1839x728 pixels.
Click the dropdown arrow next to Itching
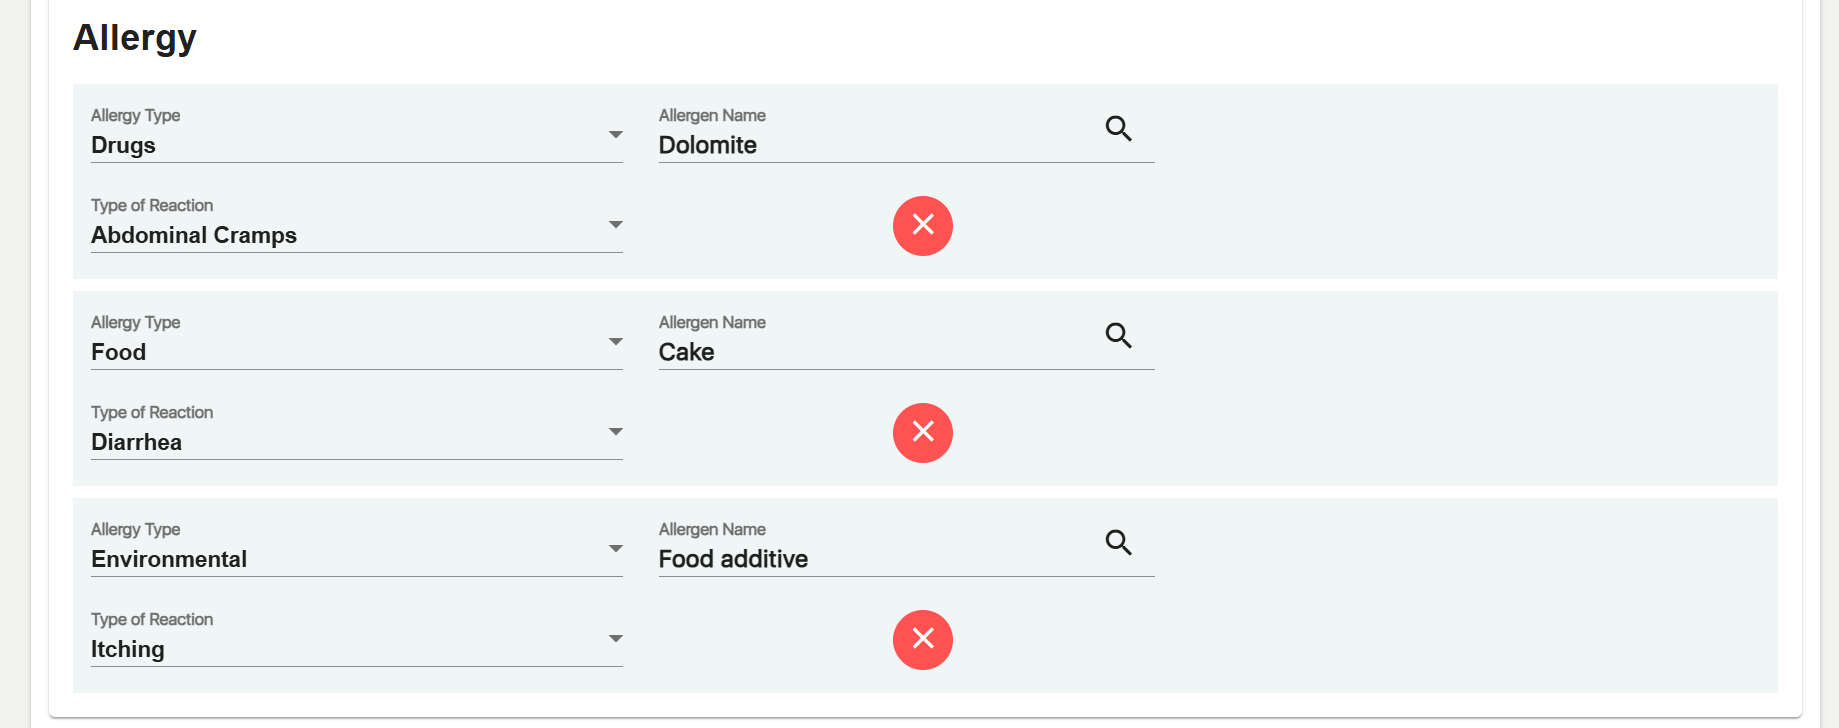(616, 639)
